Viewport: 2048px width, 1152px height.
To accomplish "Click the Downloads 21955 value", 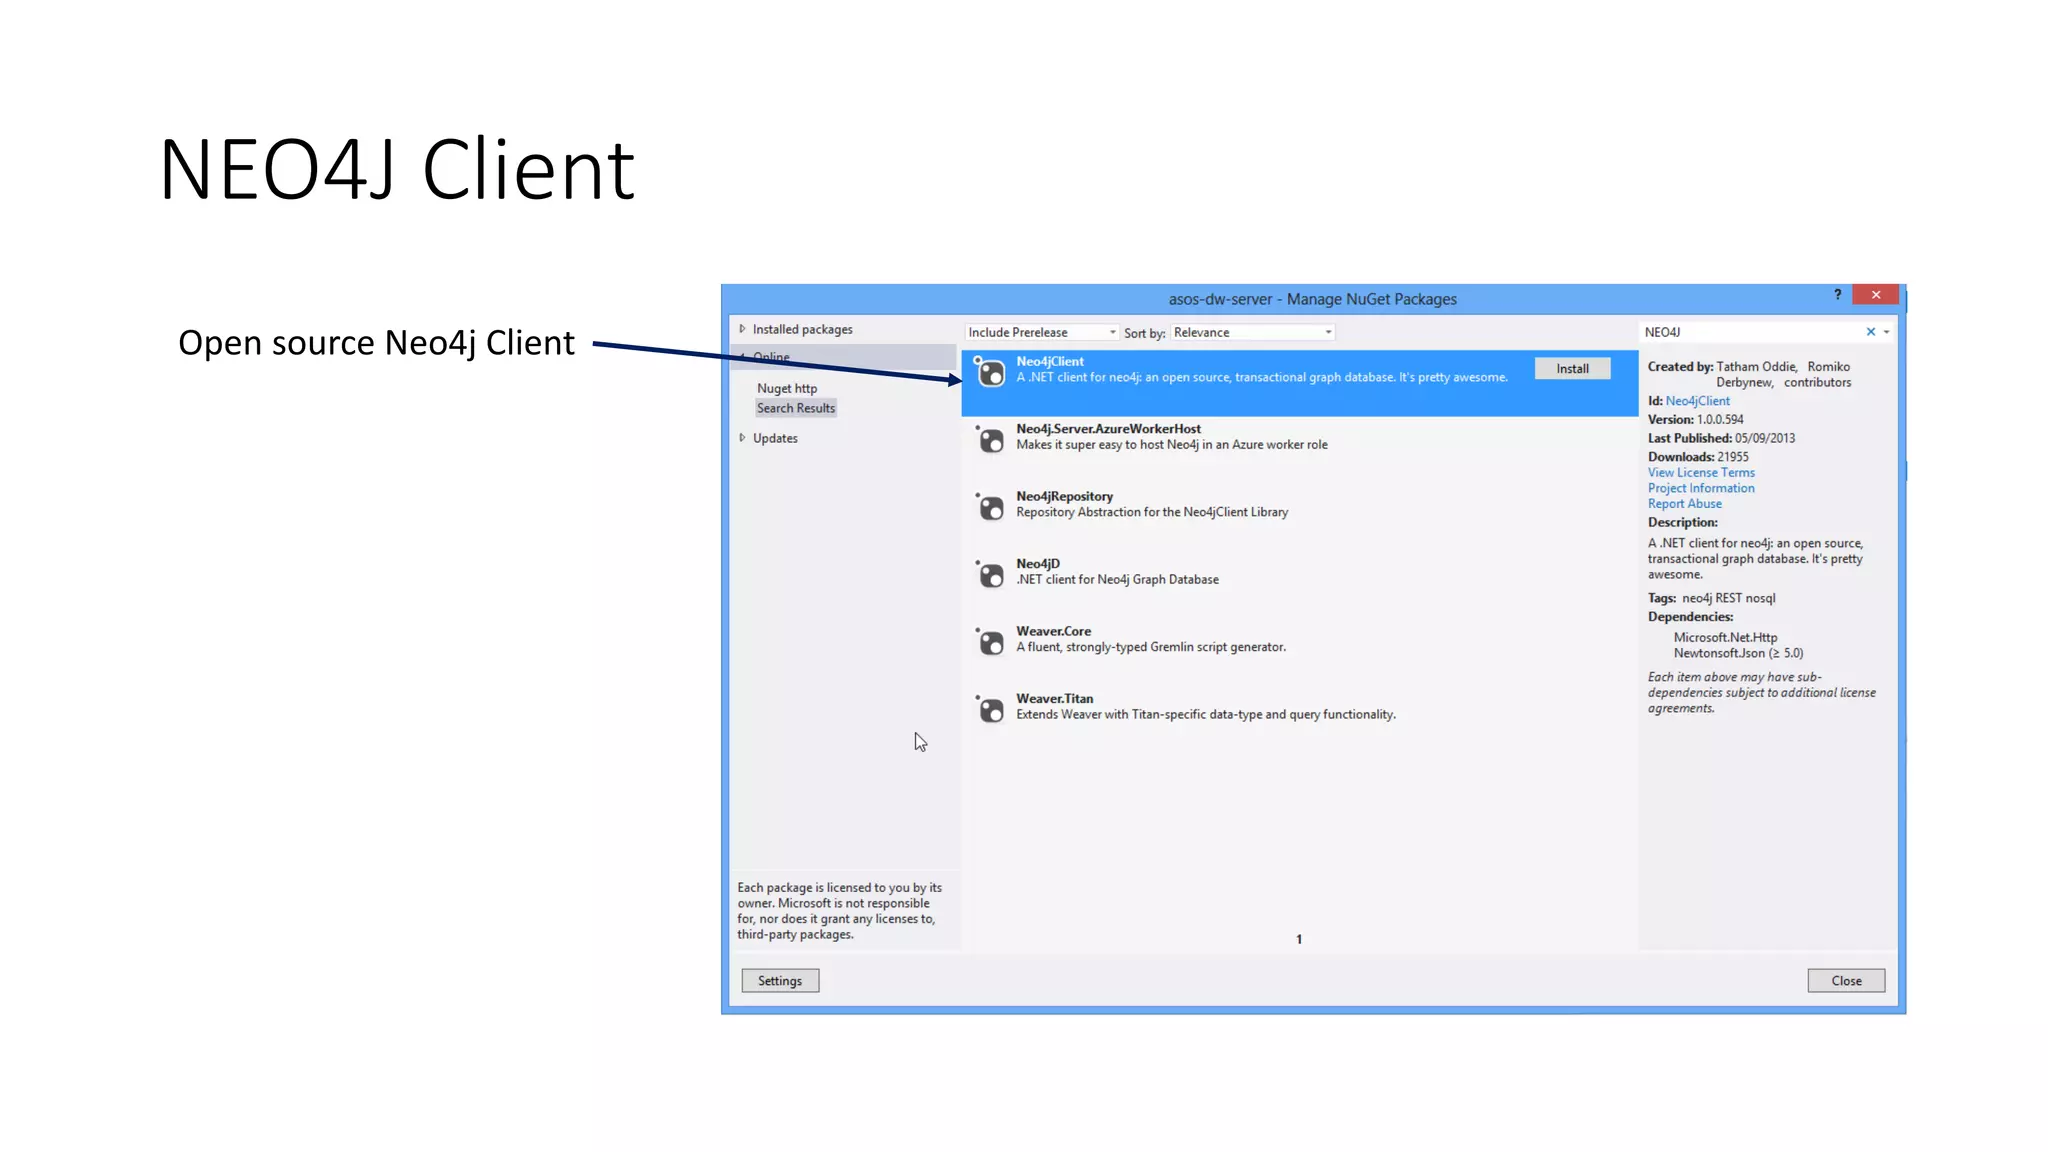I will click(x=1733, y=457).
